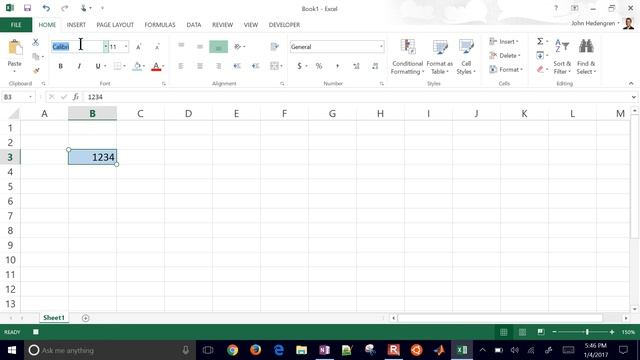Click the Paste clipboard icon
The height and width of the screenshot is (360, 640).
pyautogui.click(x=15, y=48)
